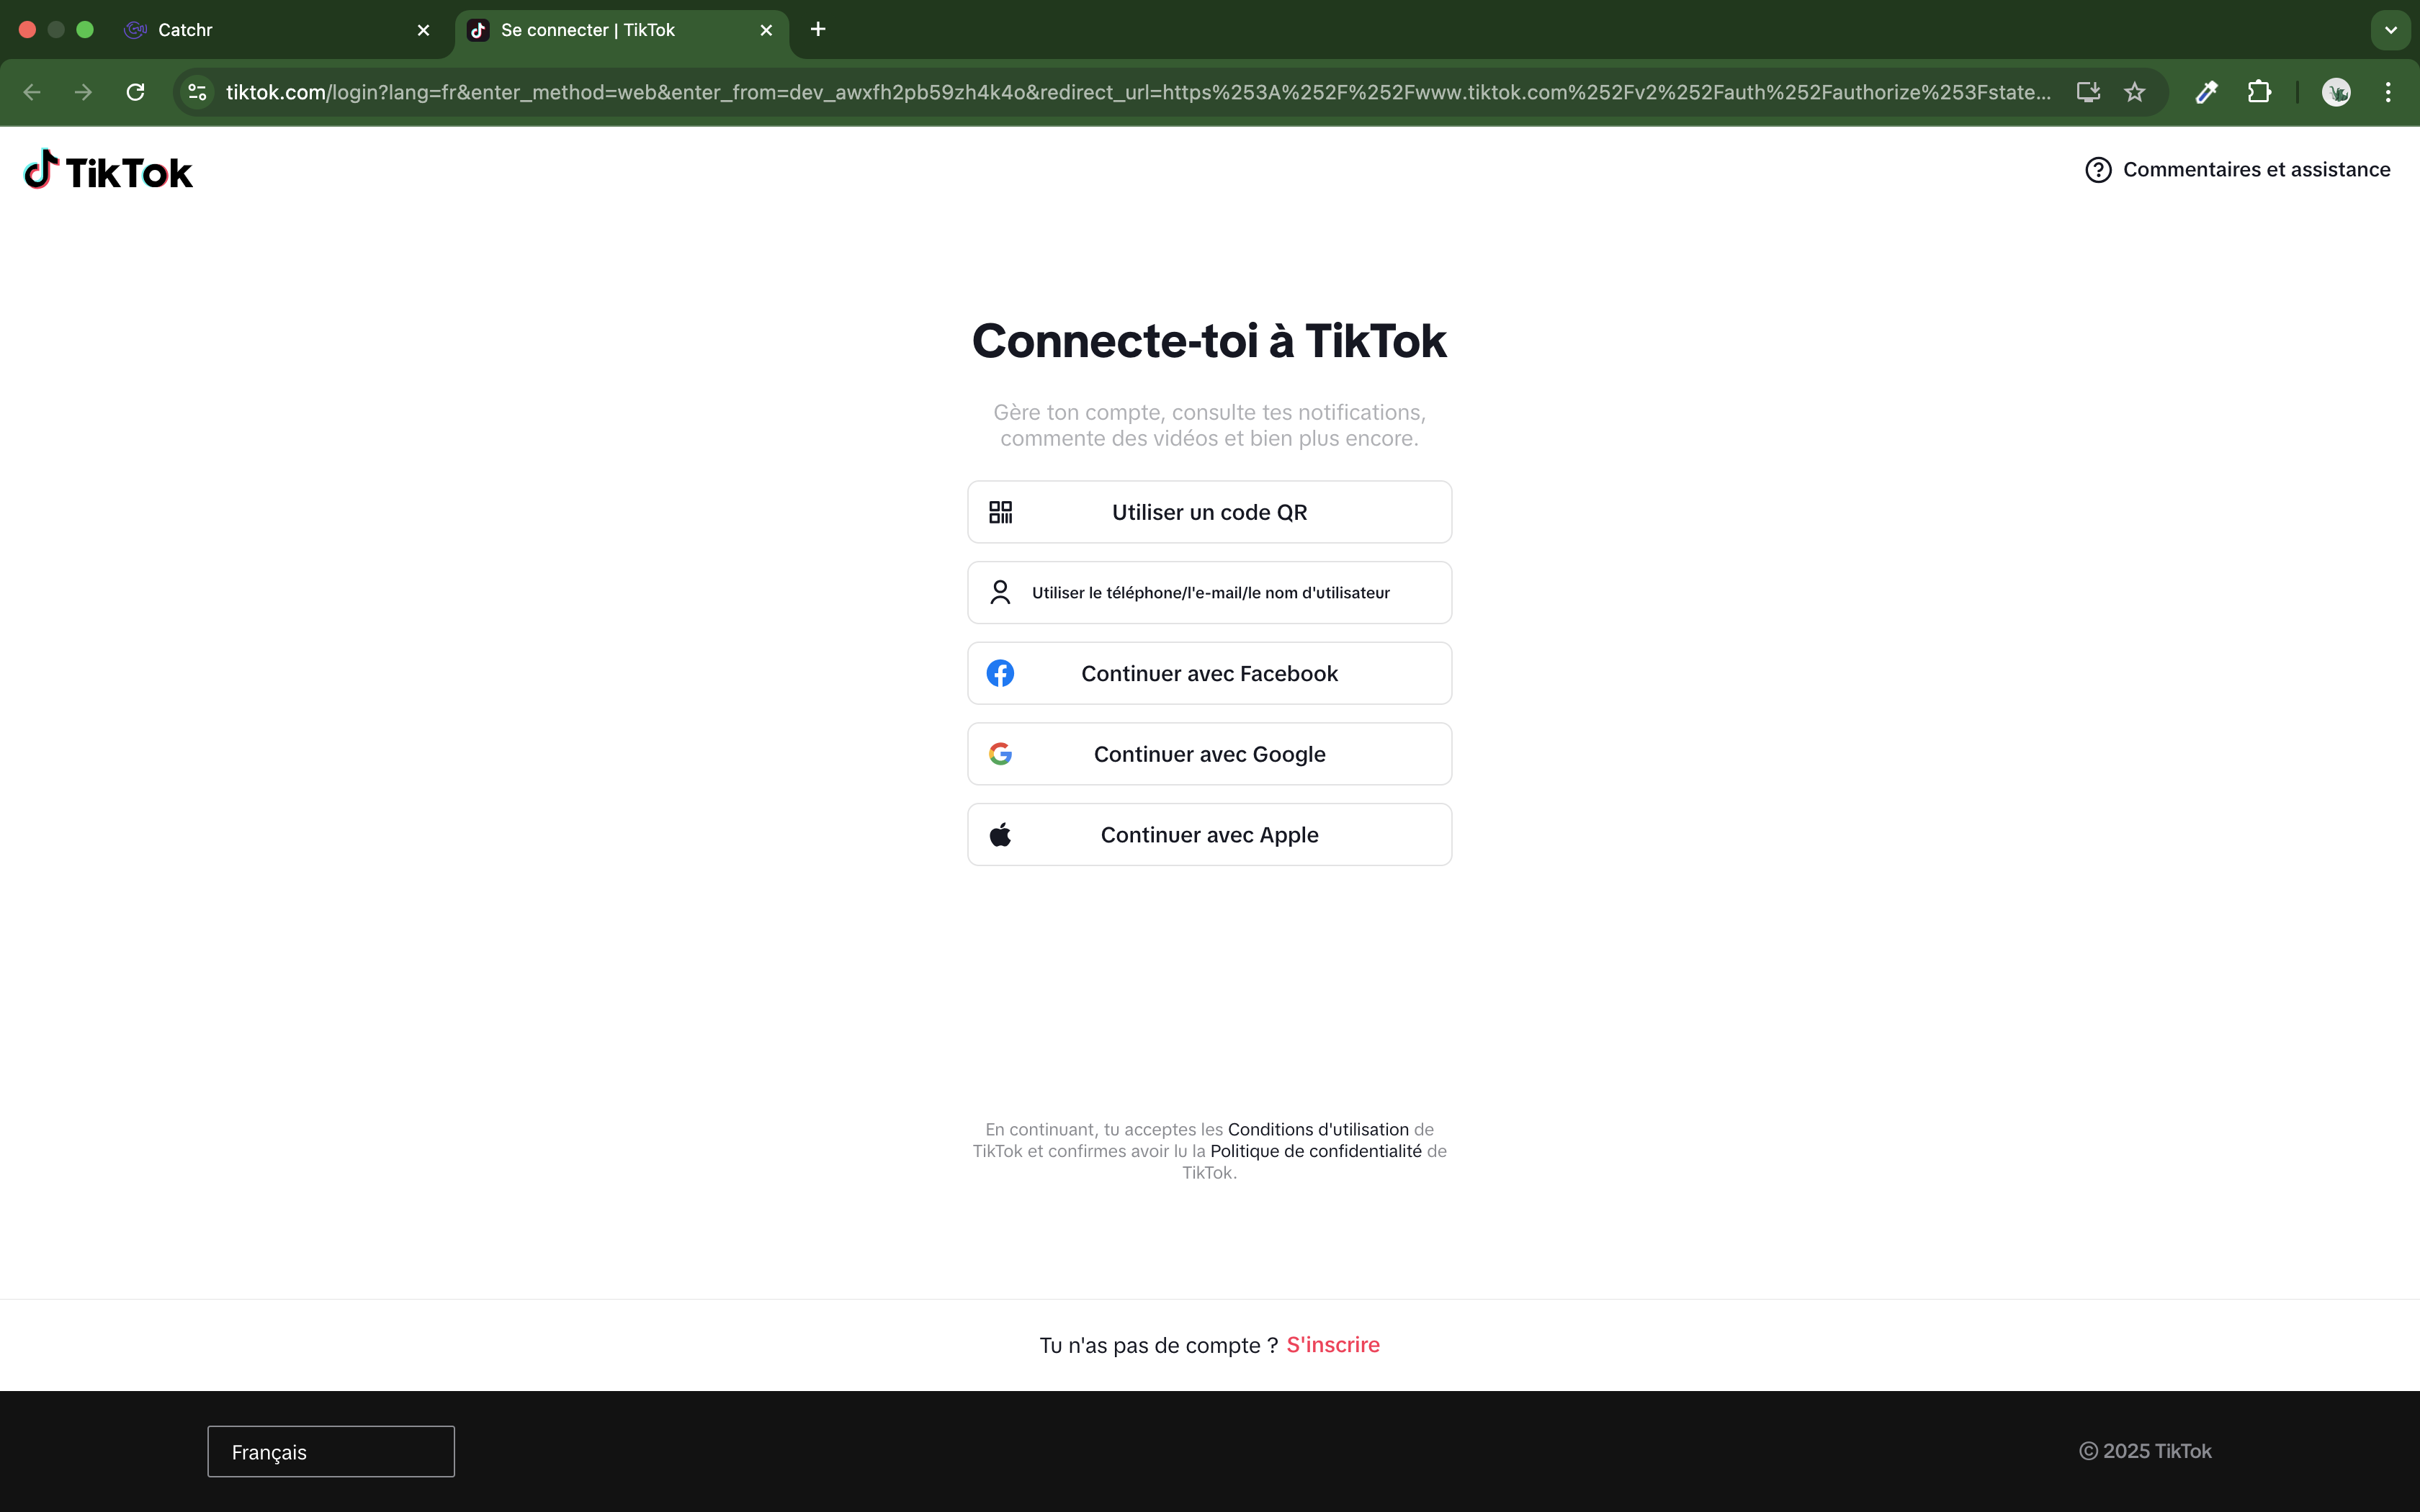Open the Extensions puzzle icon
Image resolution: width=2420 pixels, height=1512 pixels.
click(2259, 92)
